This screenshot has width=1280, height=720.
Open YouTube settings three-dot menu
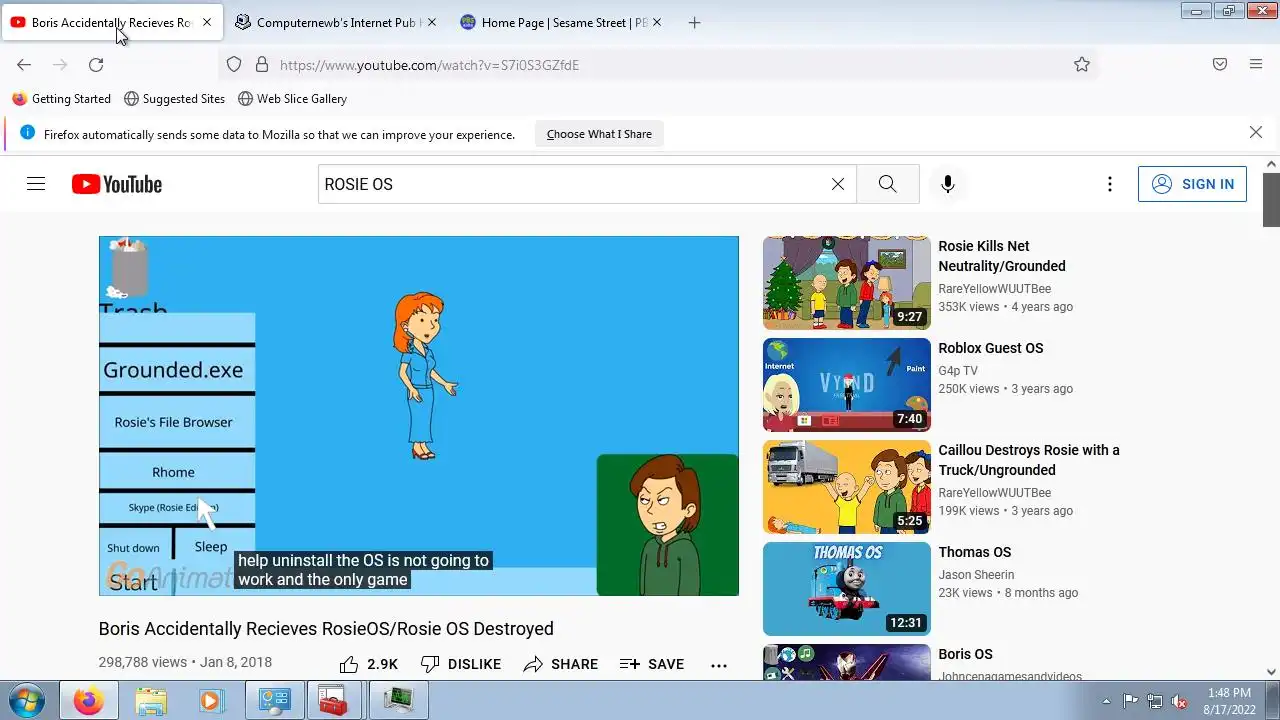1109,184
